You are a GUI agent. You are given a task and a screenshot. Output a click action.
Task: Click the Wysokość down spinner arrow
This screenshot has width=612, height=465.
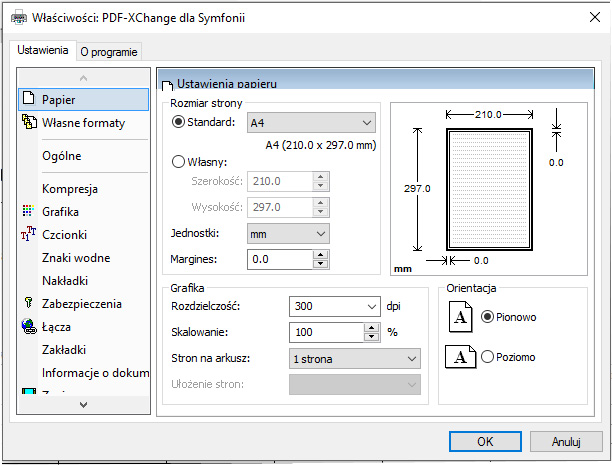coord(320,212)
